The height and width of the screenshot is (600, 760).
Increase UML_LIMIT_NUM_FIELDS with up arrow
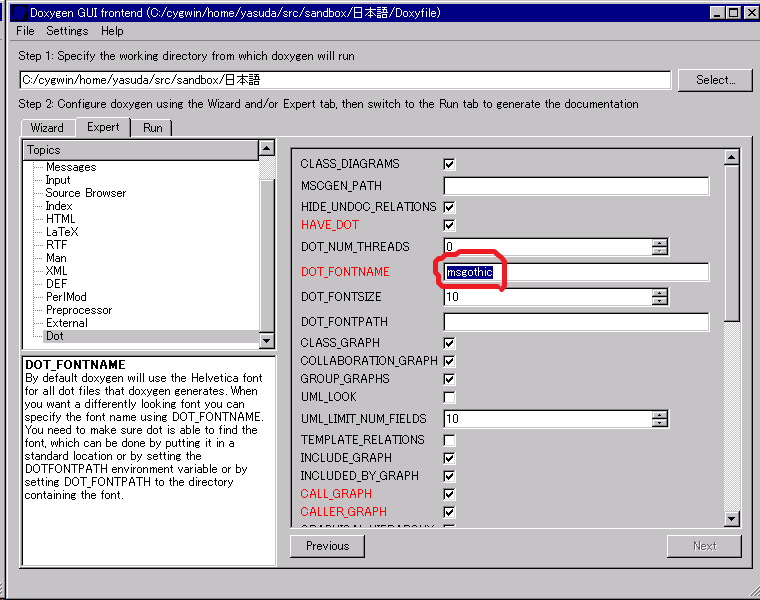pos(659,415)
